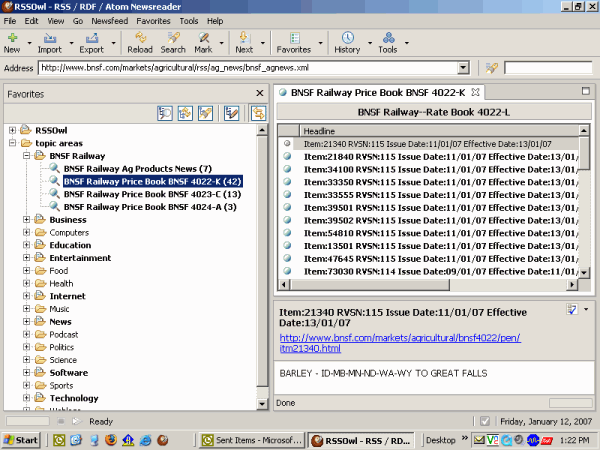Open the Help menu

[215, 21]
